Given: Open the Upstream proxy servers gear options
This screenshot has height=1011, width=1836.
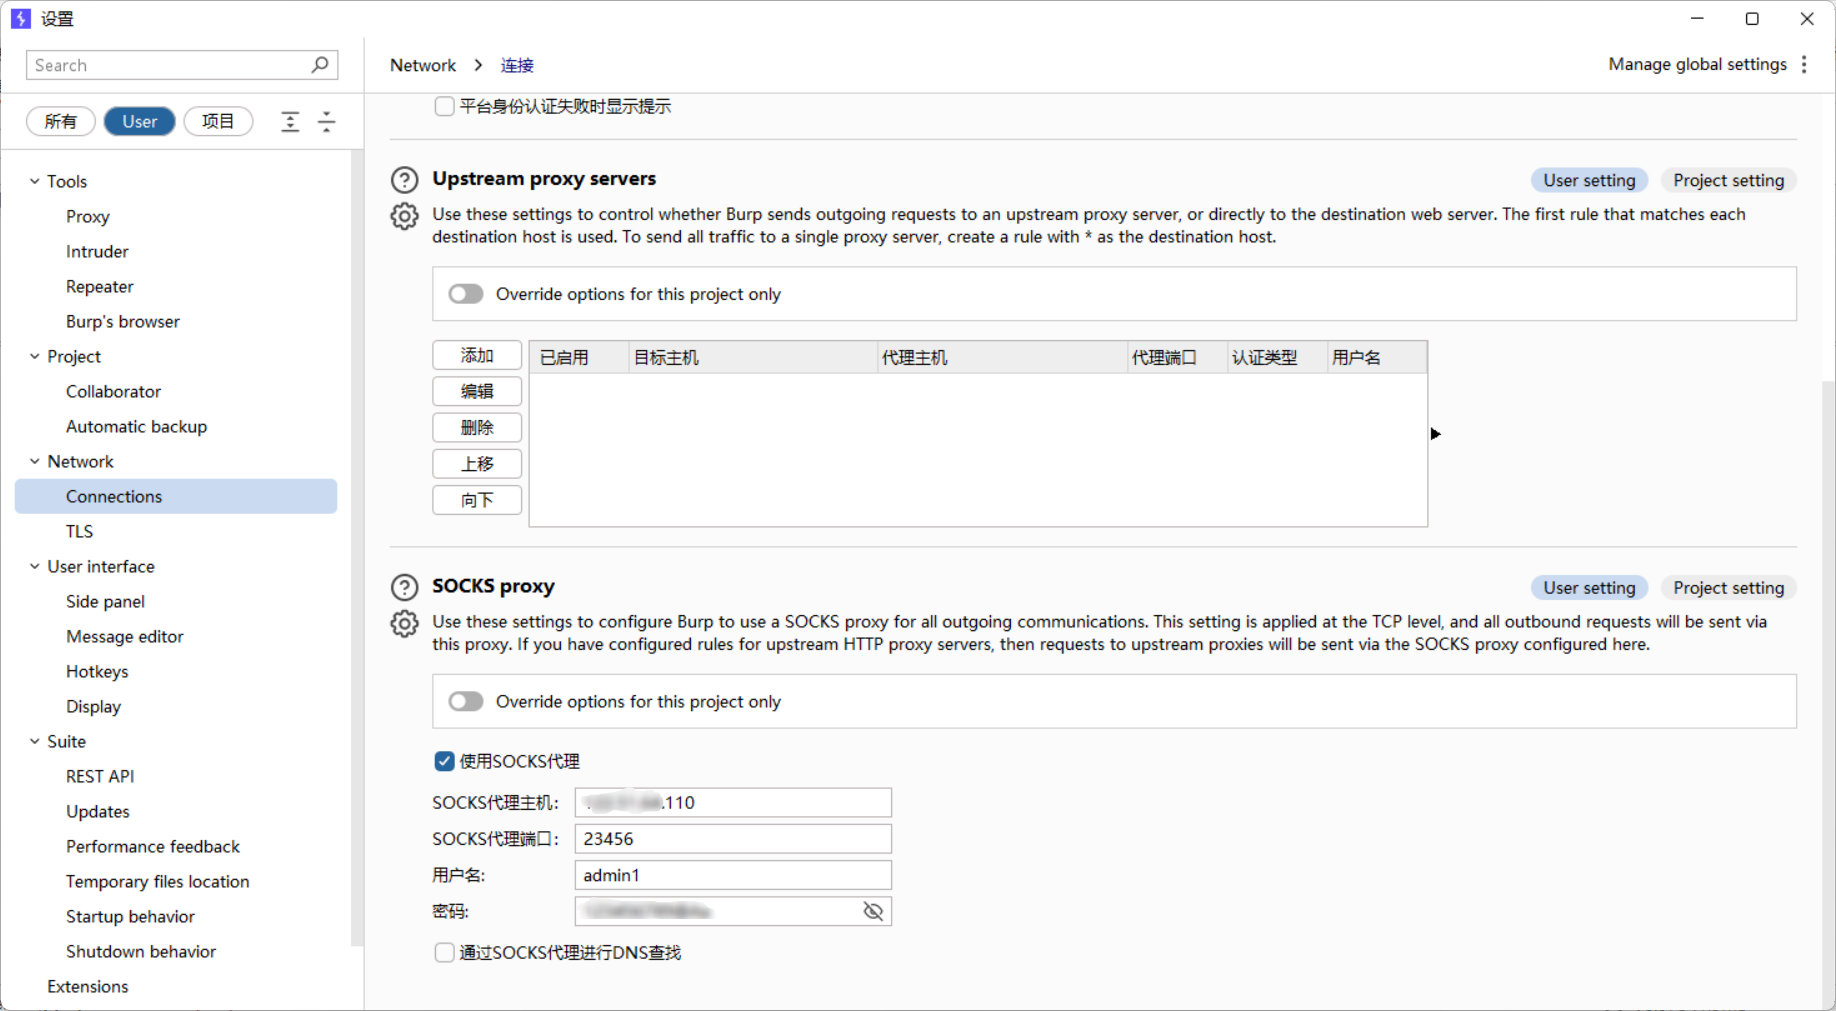Looking at the screenshot, I should 404,216.
